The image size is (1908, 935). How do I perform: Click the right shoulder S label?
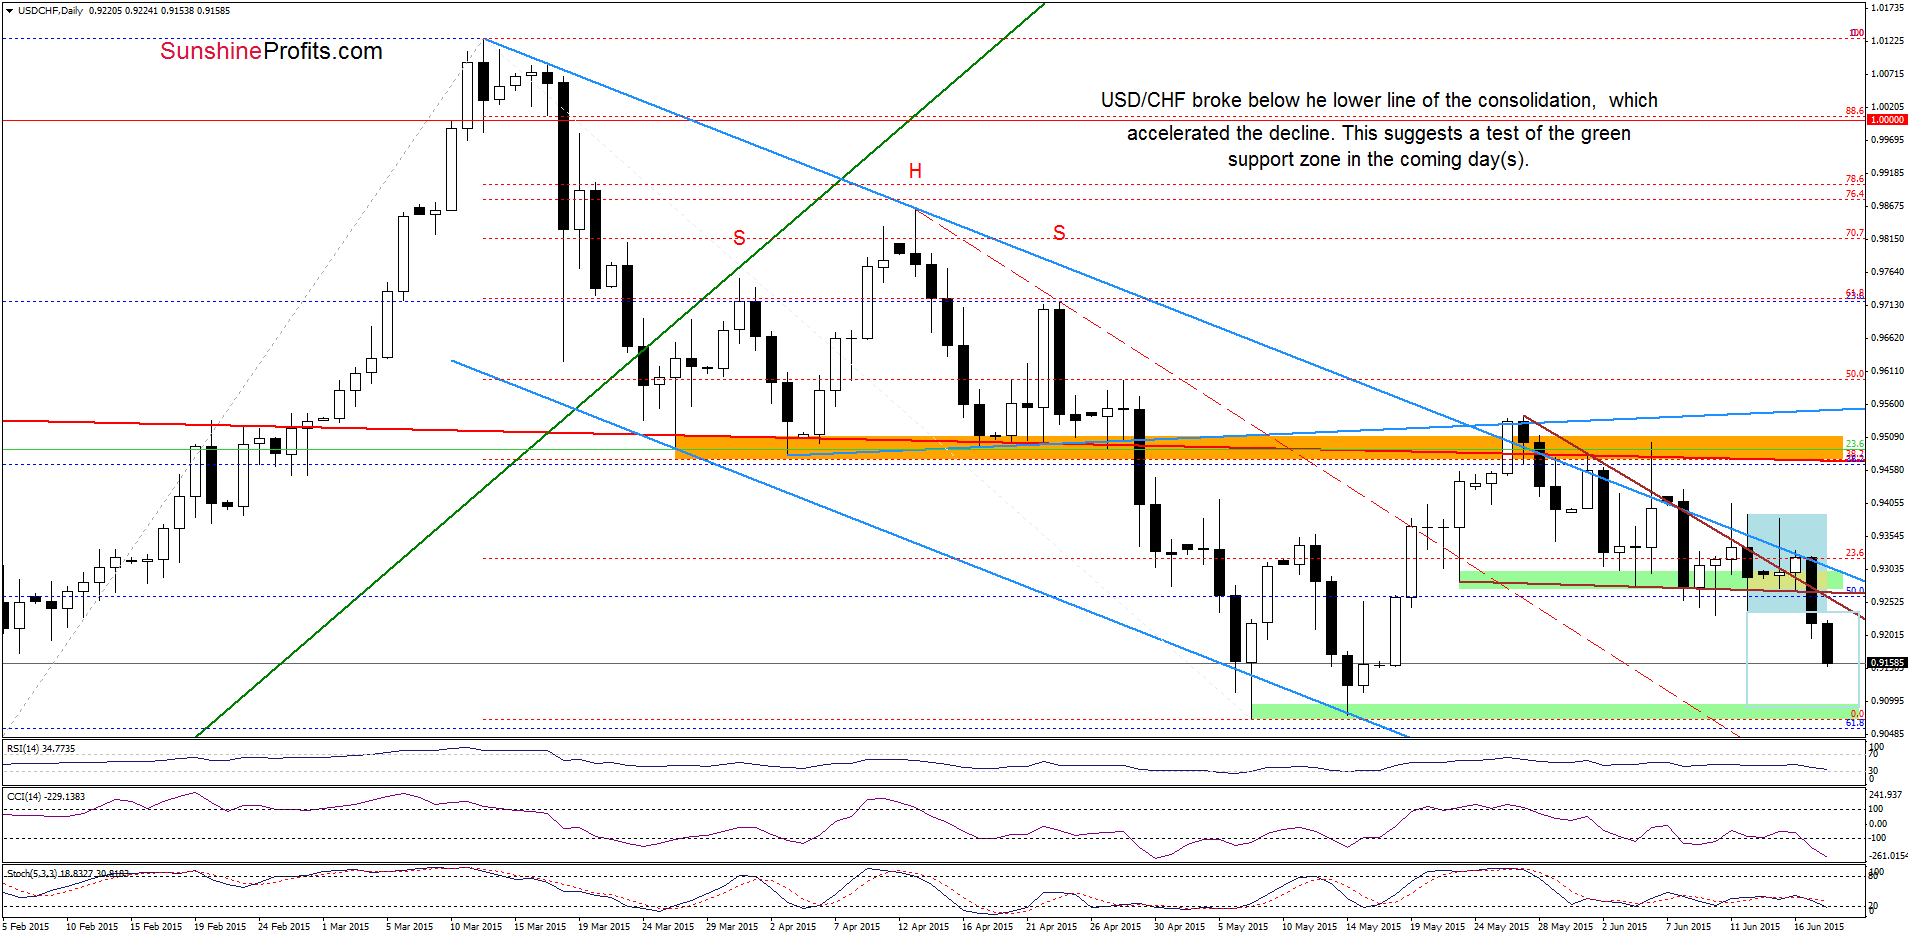click(x=1059, y=233)
